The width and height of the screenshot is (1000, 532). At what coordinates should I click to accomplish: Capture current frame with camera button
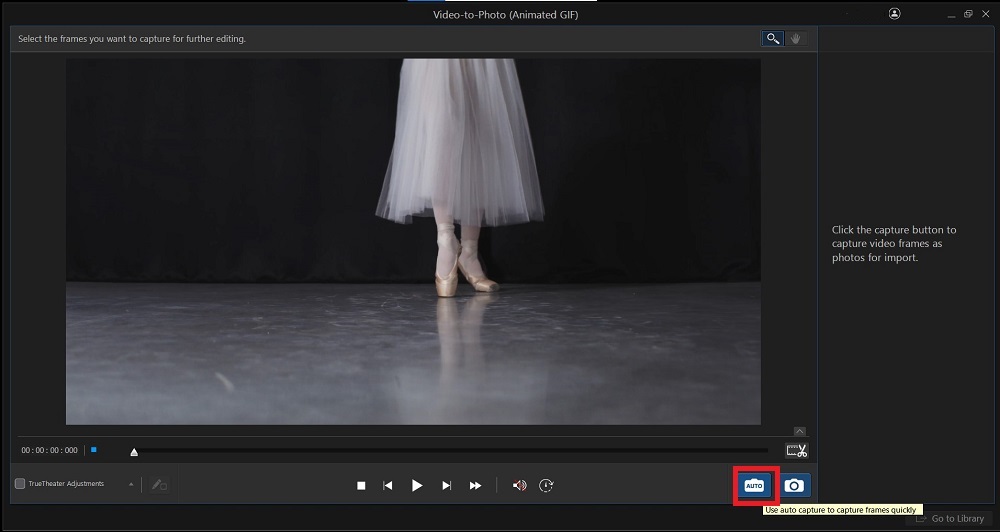(x=794, y=485)
